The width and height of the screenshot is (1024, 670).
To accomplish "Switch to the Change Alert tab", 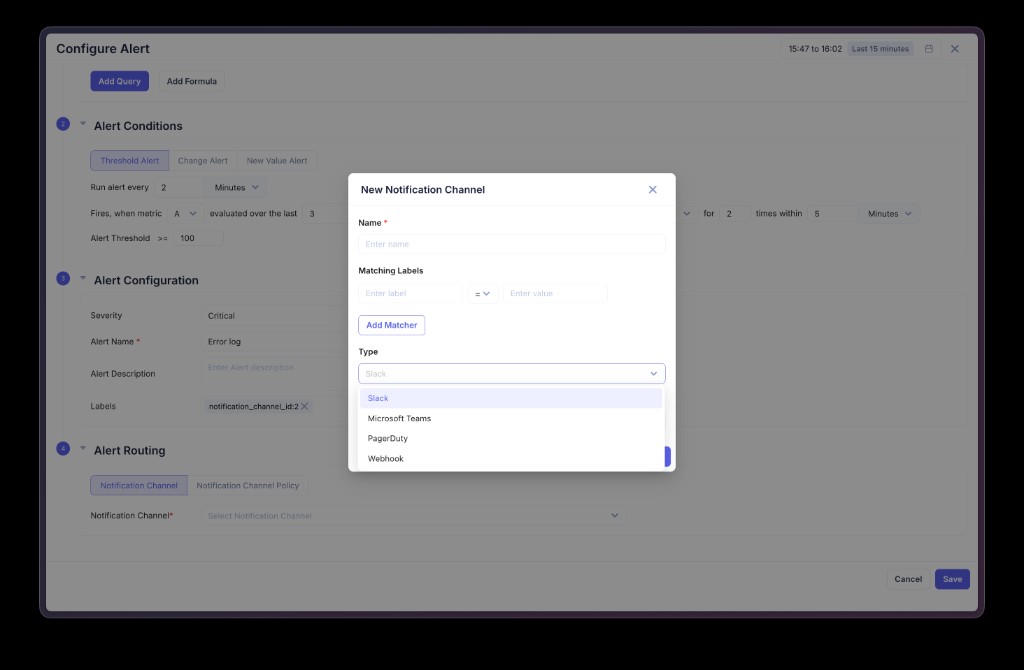I will 203,159.
